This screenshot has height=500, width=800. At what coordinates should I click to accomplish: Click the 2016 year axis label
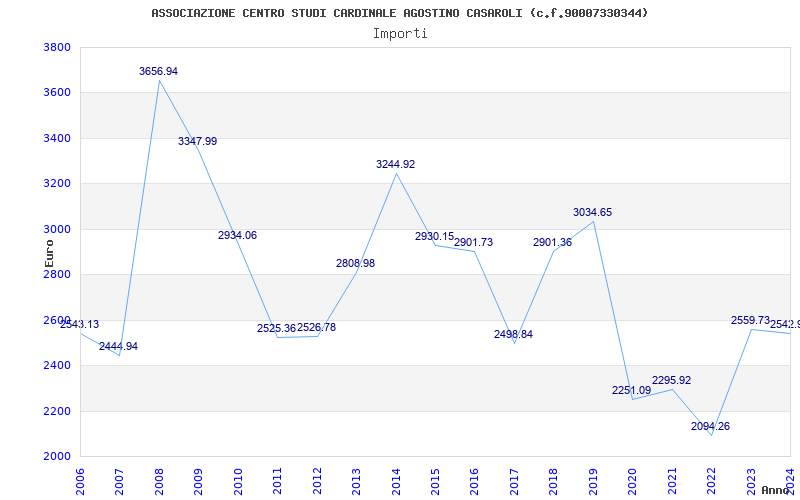tap(474, 482)
